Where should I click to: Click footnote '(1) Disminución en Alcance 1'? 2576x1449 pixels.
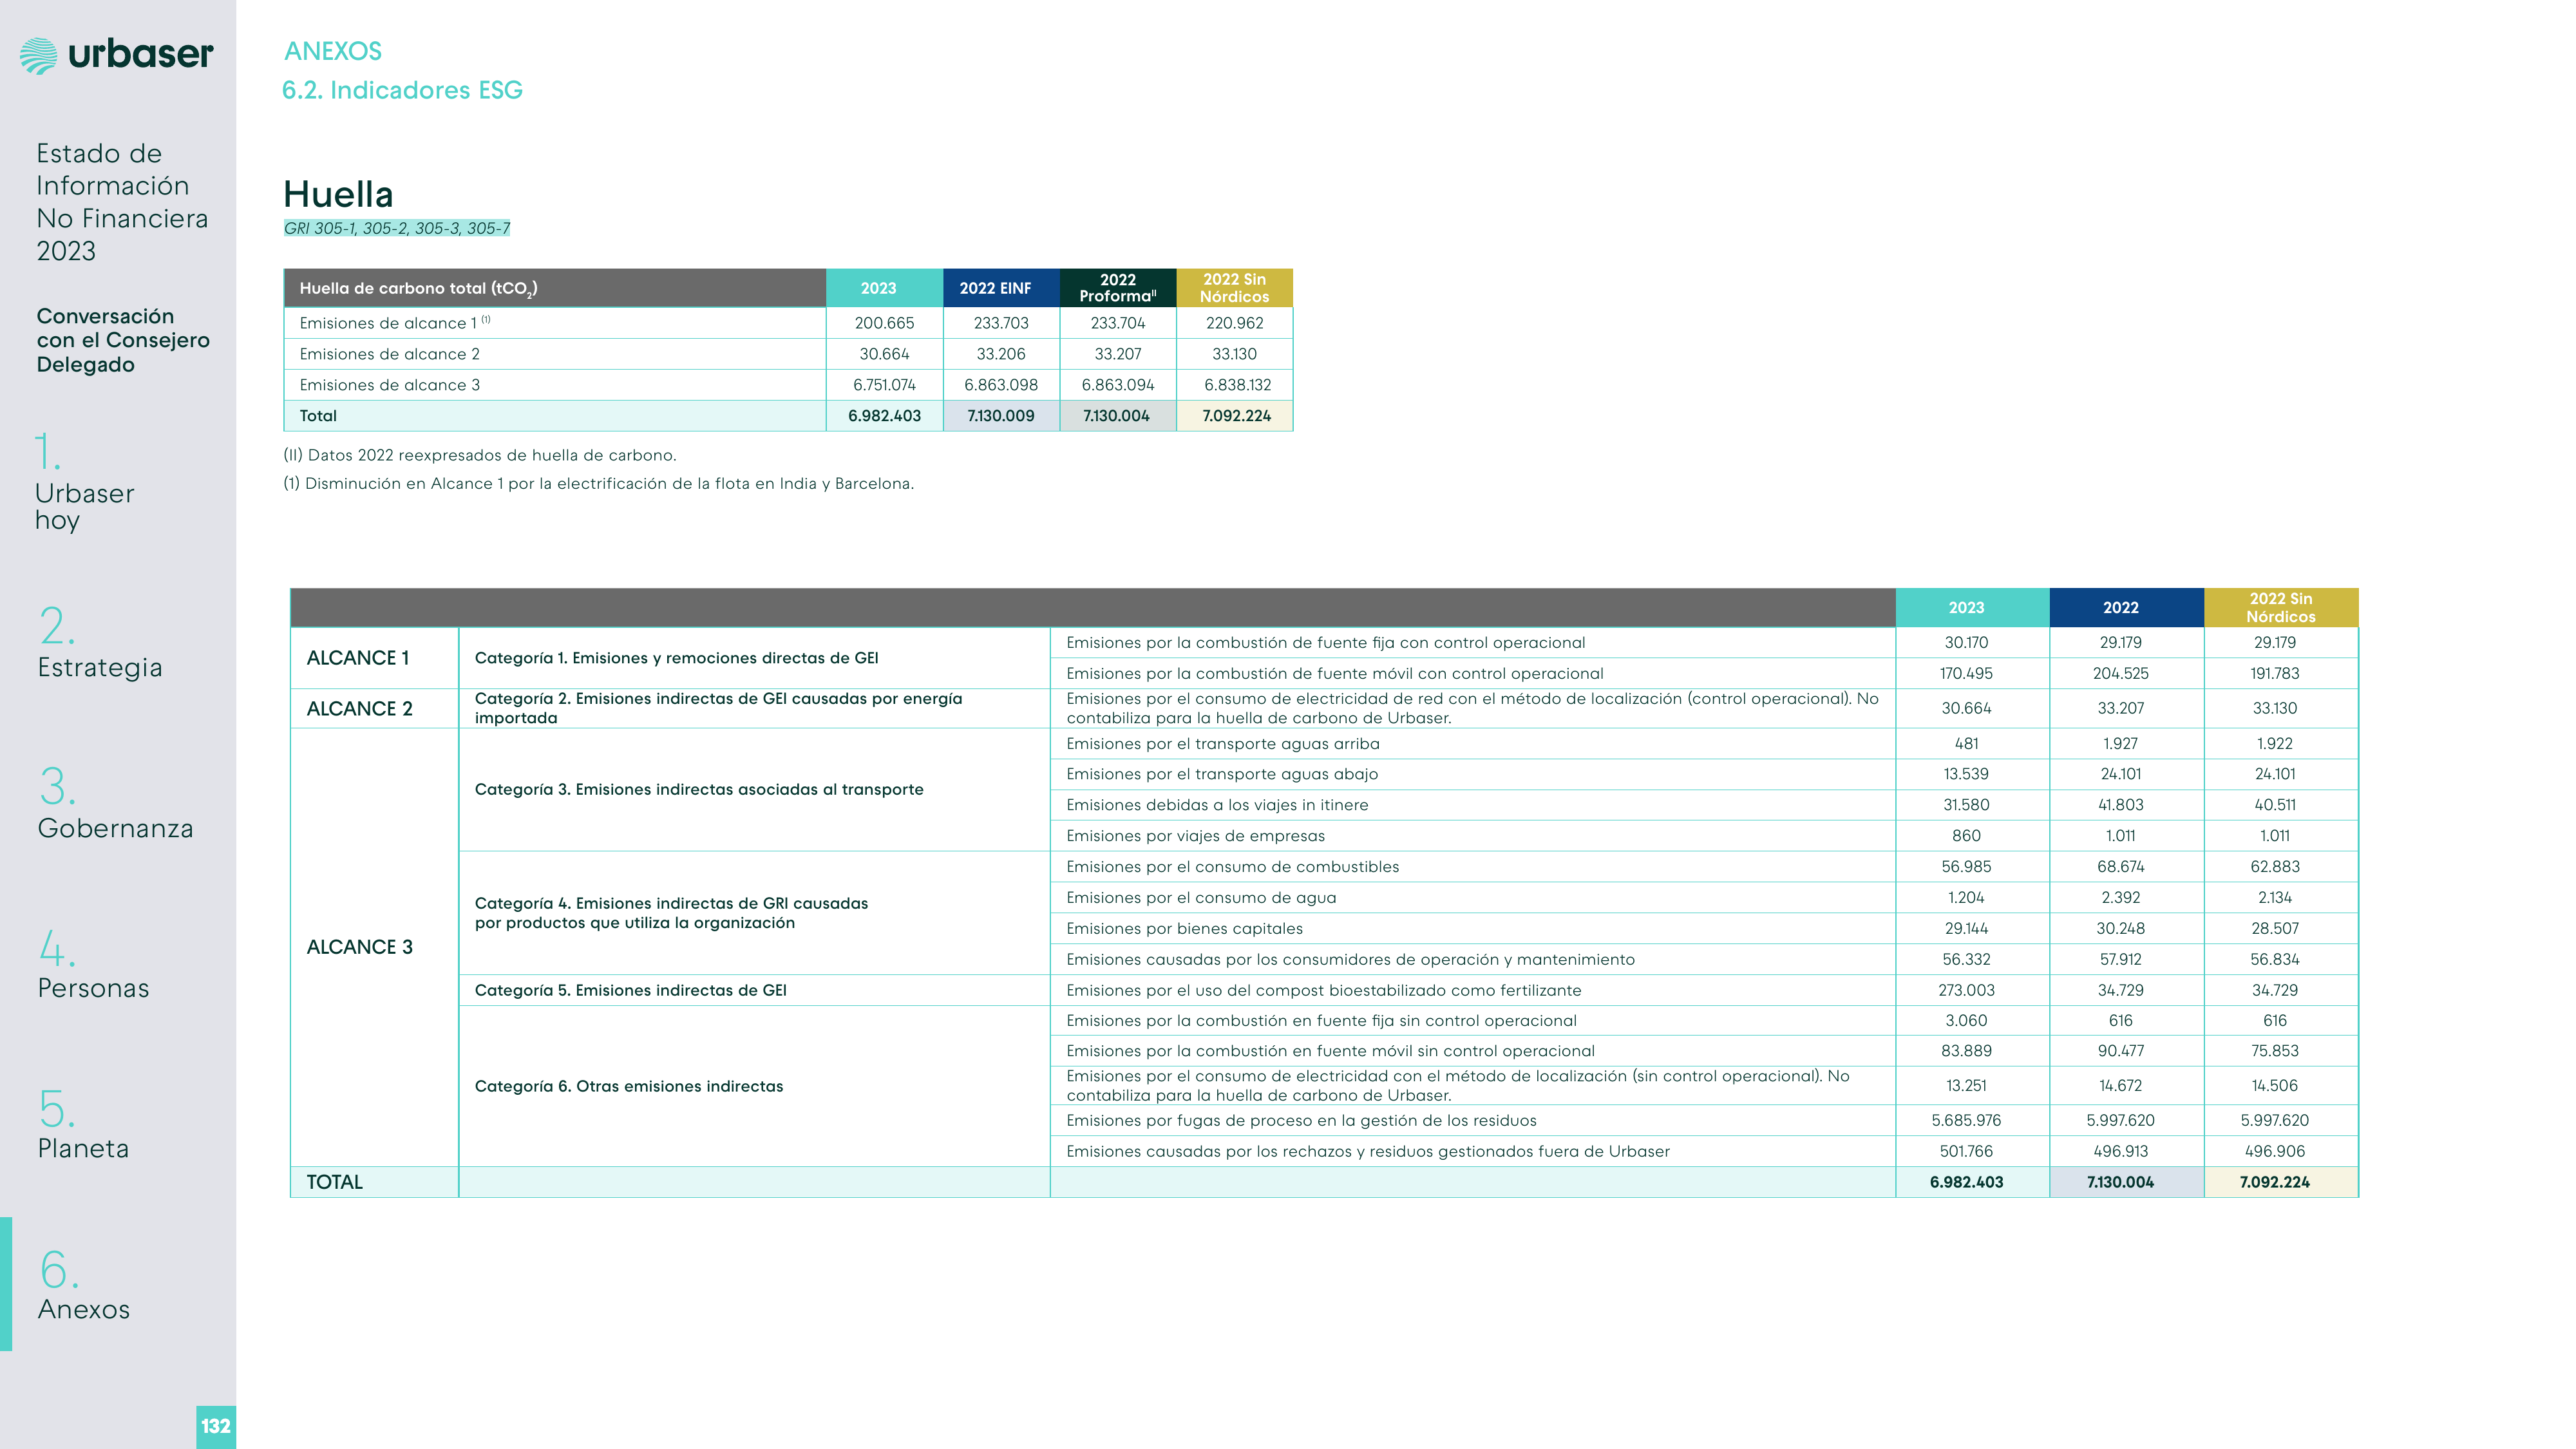(x=599, y=484)
